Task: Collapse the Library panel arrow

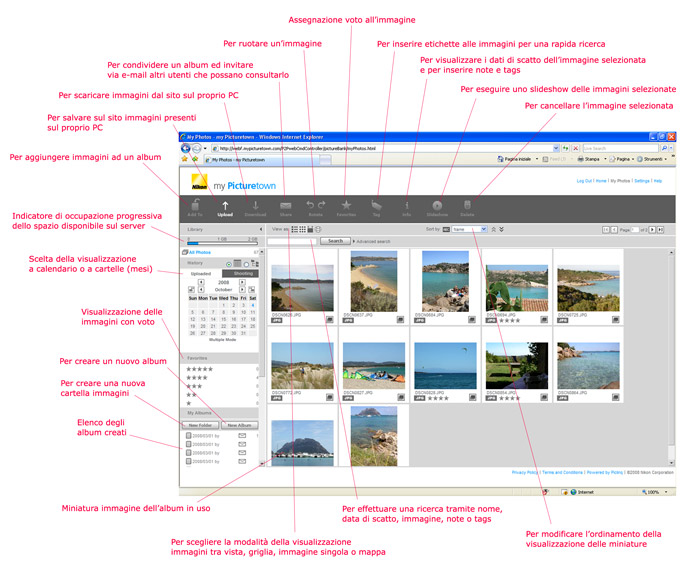Action: point(261,229)
